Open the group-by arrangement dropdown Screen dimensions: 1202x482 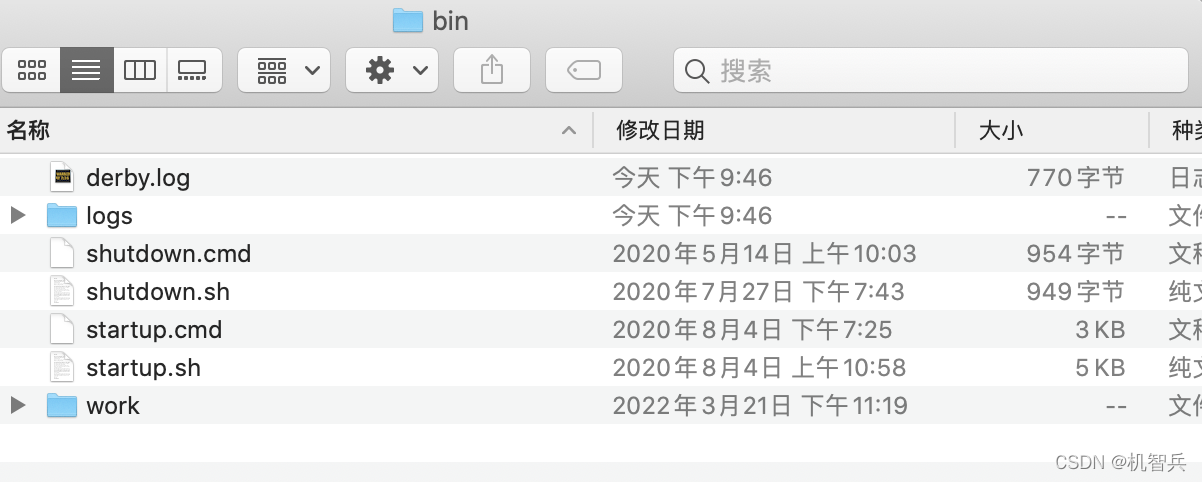pyautogui.click(x=284, y=70)
